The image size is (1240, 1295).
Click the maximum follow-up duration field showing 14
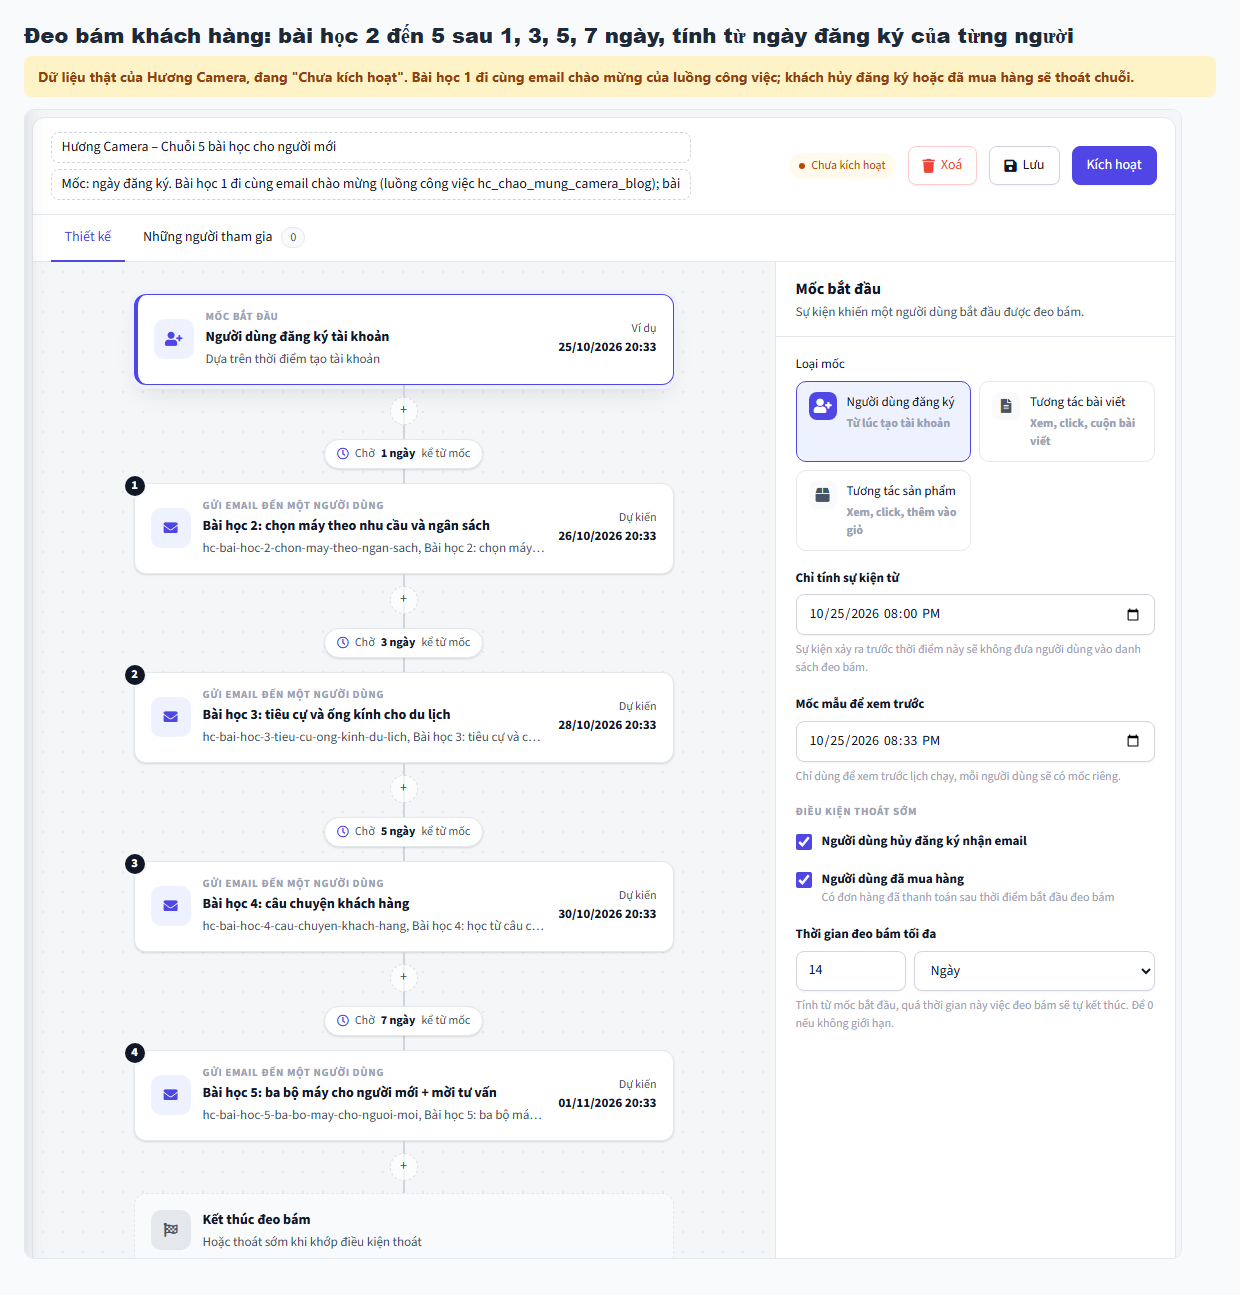(x=850, y=971)
